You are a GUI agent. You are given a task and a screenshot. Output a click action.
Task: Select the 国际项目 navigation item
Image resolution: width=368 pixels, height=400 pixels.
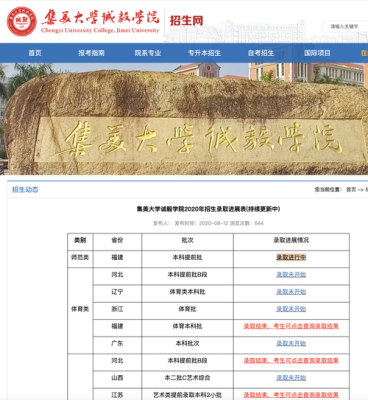pyautogui.click(x=317, y=53)
